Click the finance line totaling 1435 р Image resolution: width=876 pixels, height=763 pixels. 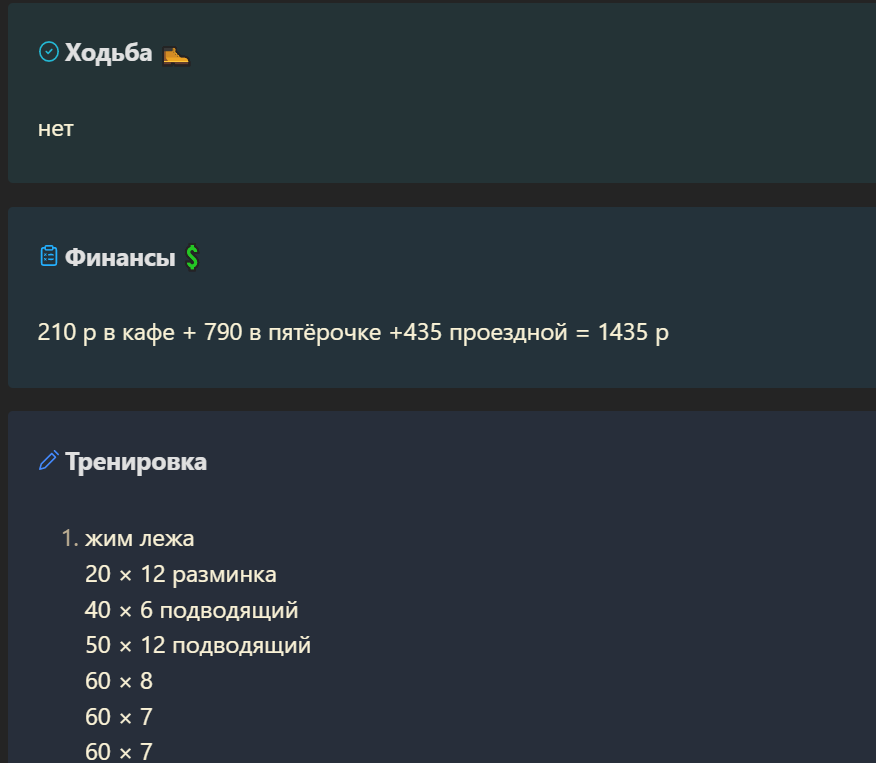[x=353, y=332]
